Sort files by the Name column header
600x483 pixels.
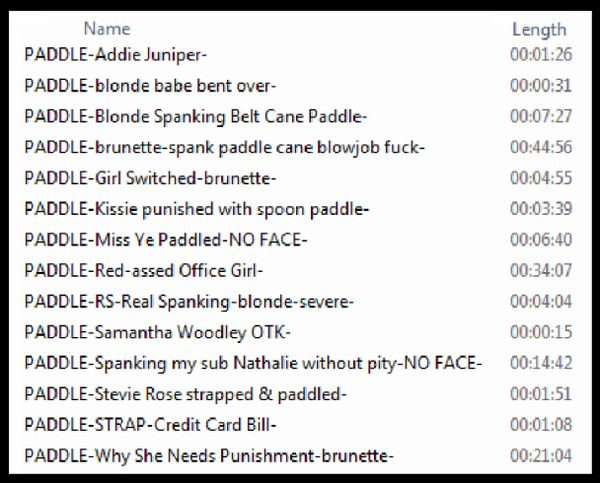point(107,29)
